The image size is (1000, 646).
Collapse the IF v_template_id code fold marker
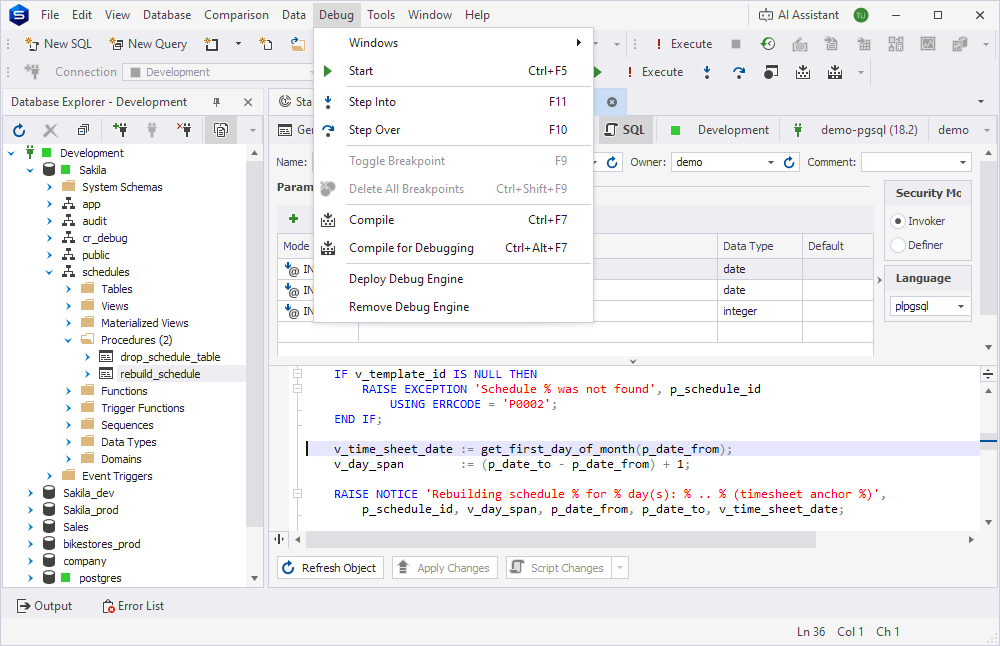pos(297,374)
